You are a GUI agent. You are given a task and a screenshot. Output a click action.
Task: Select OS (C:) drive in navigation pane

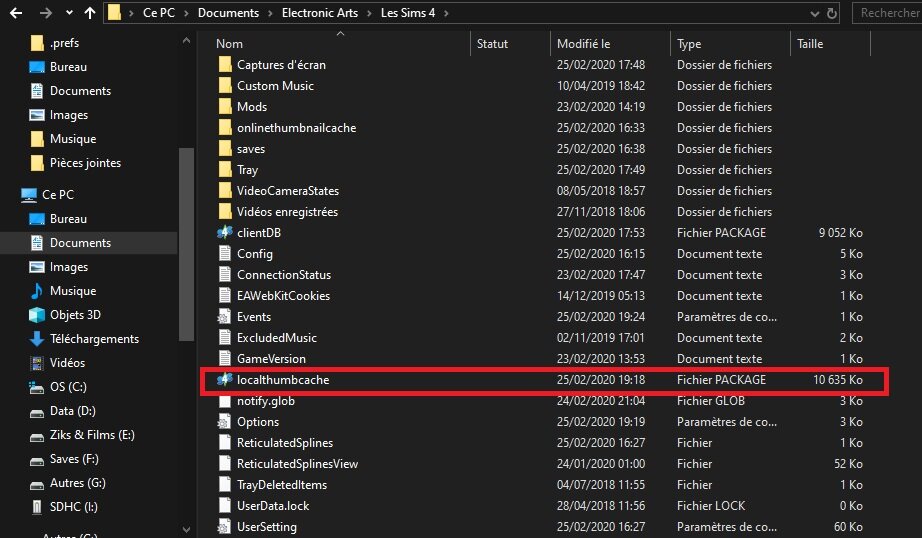[68, 387]
